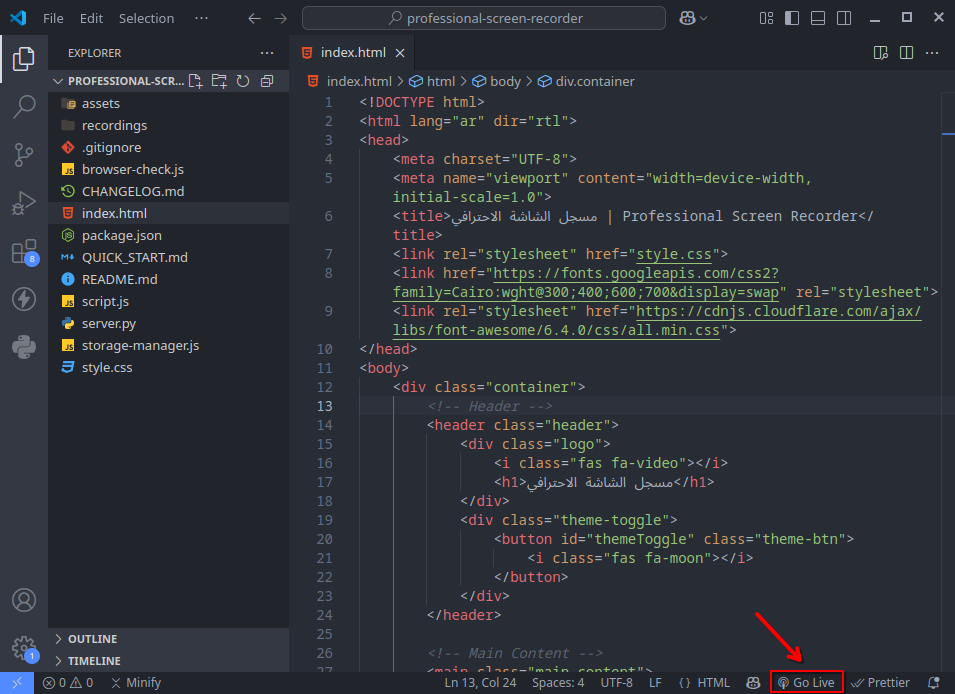Open the Selection menu
The height and width of the screenshot is (694, 955).
tap(146, 18)
